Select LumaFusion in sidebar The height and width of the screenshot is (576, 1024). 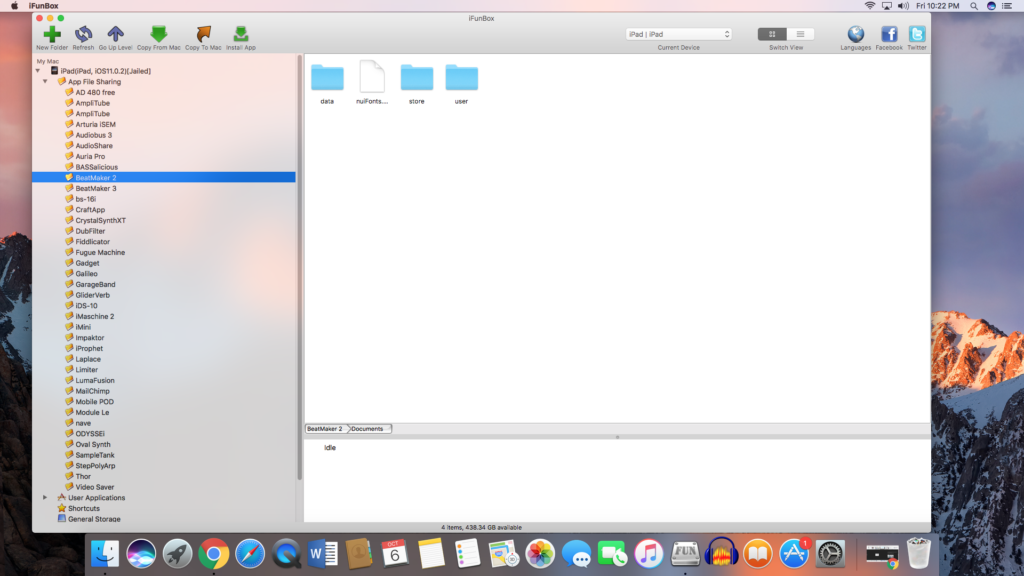click(x=95, y=381)
